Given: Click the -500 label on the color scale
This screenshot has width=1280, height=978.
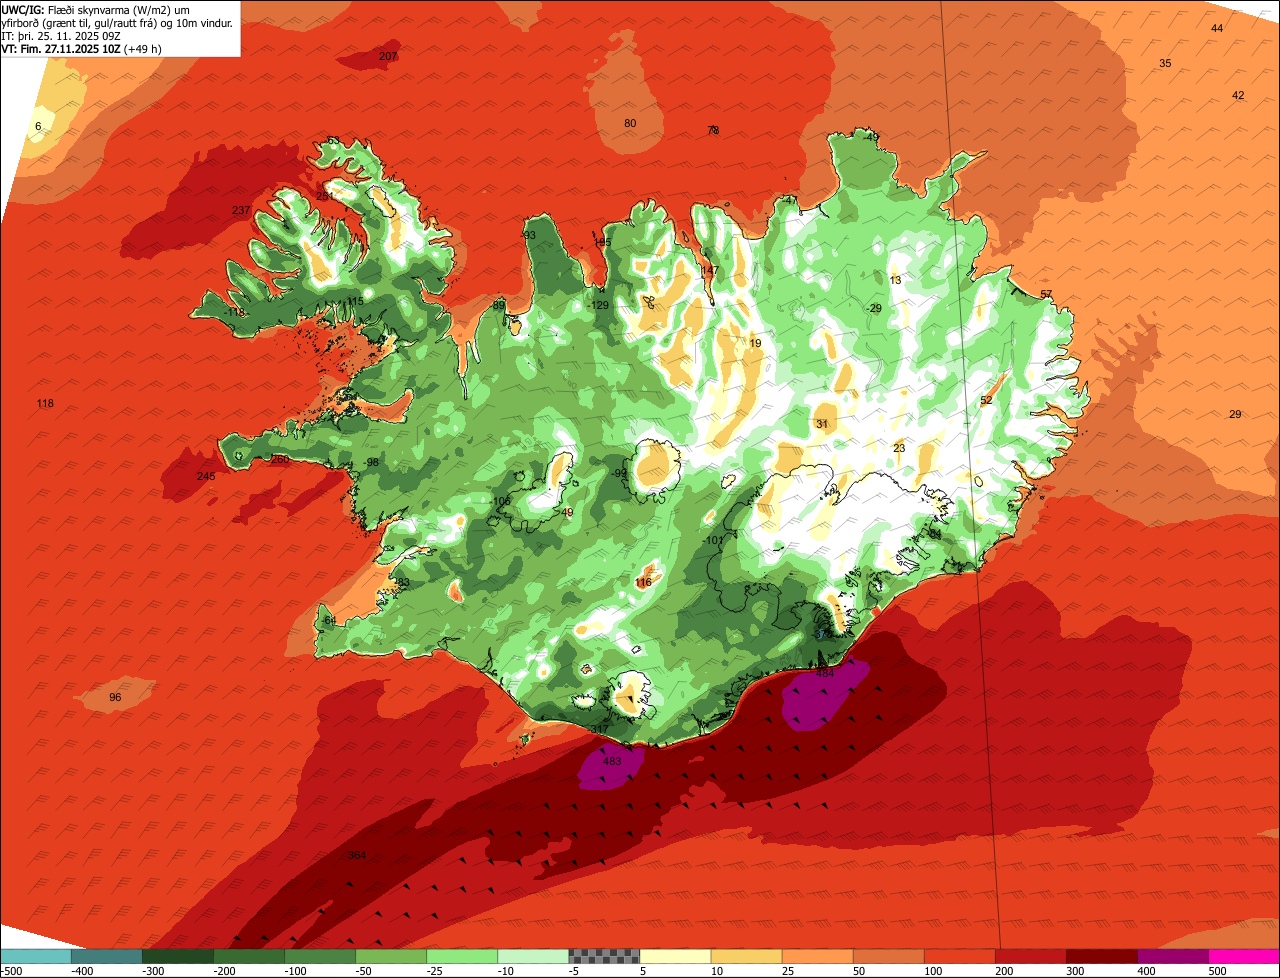Looking at the screenshot, I should point(10,970).
